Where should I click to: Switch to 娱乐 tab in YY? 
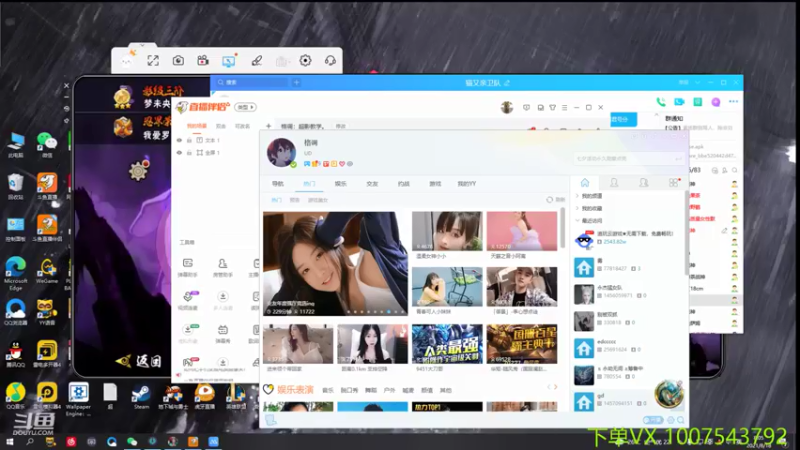340,184
